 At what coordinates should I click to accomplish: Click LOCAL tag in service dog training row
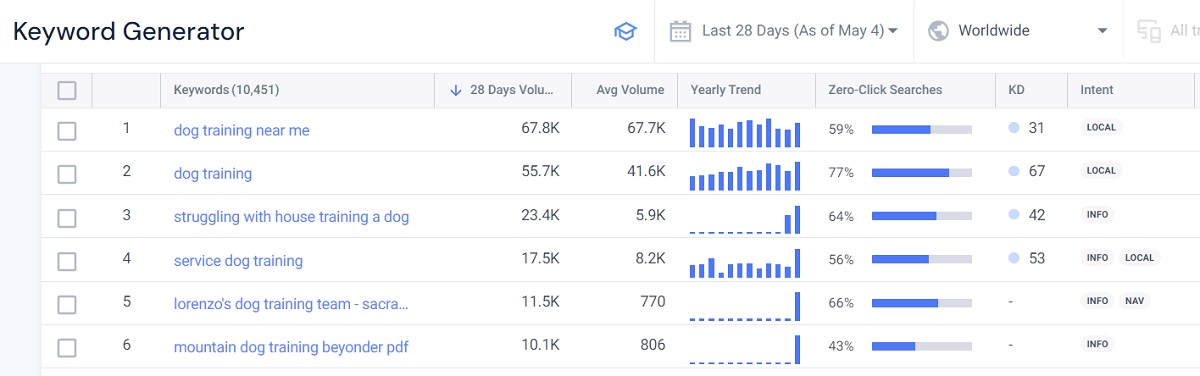click(x=1139, y=258)
